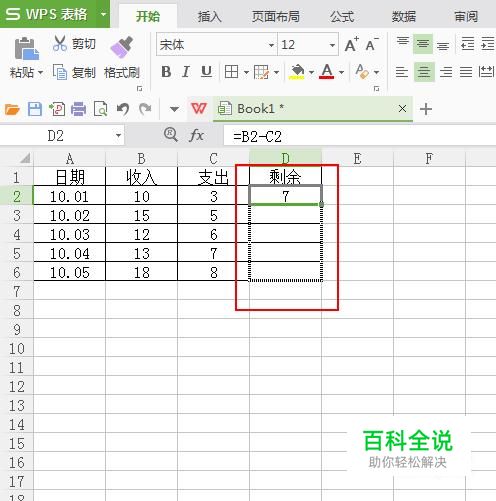Click the clear formatting eraser icon
The image size is (496, 501).
tap(362, 71)
